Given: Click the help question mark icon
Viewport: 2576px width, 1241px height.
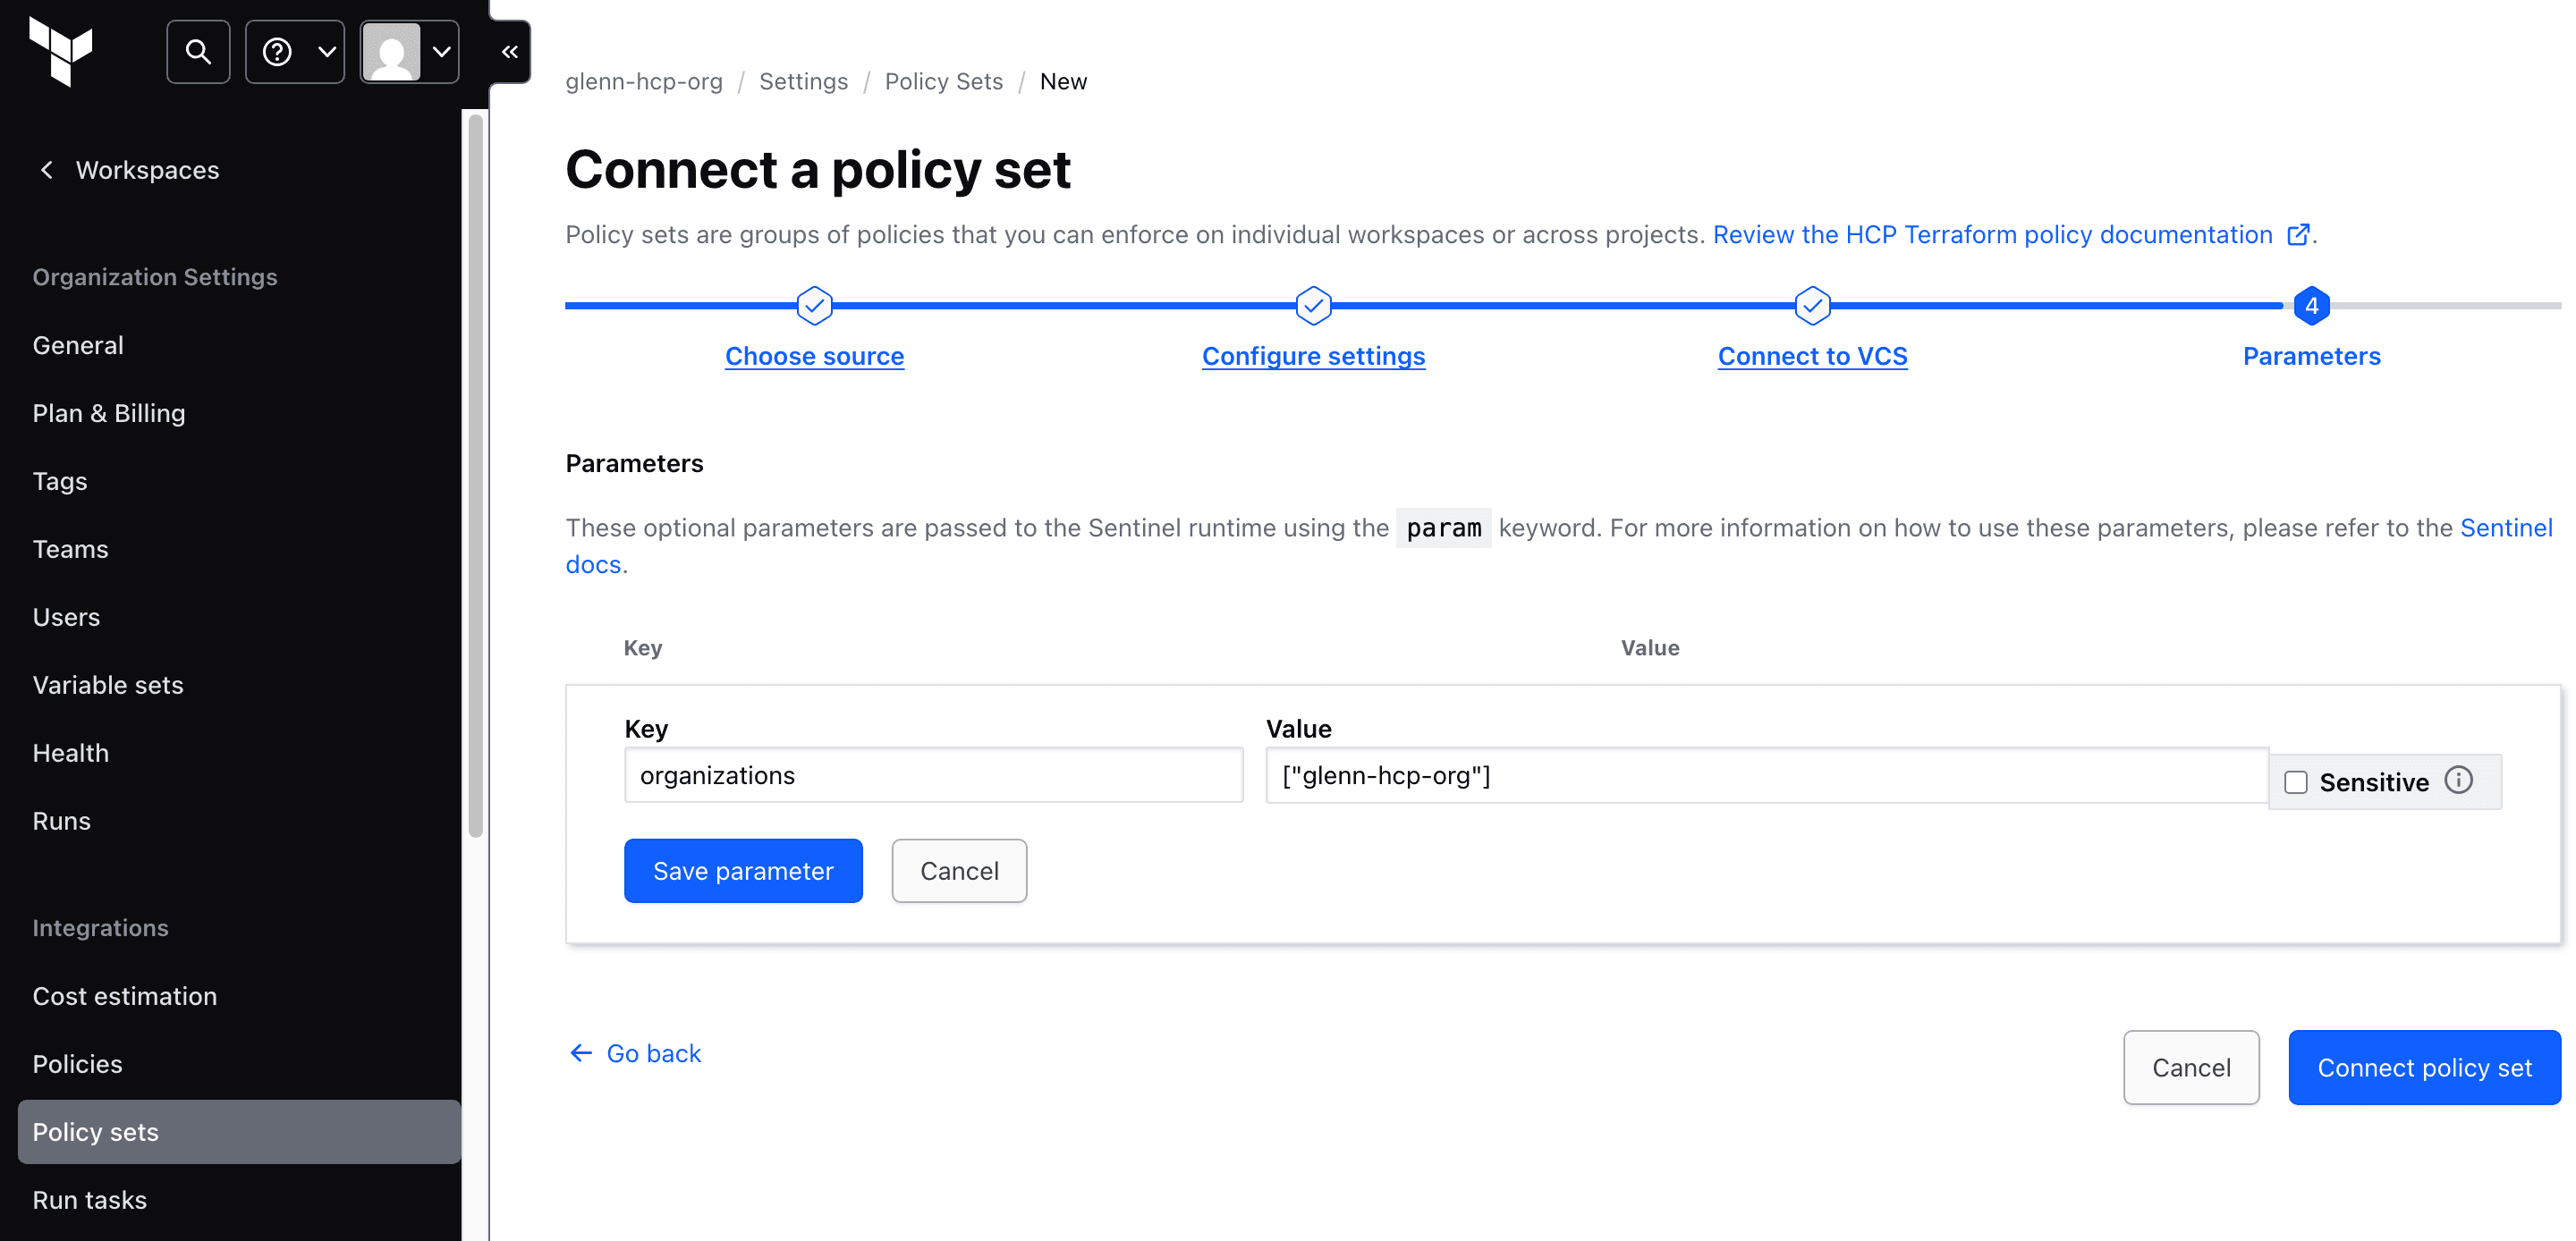Looking at the screenshot, I should 277,51.
